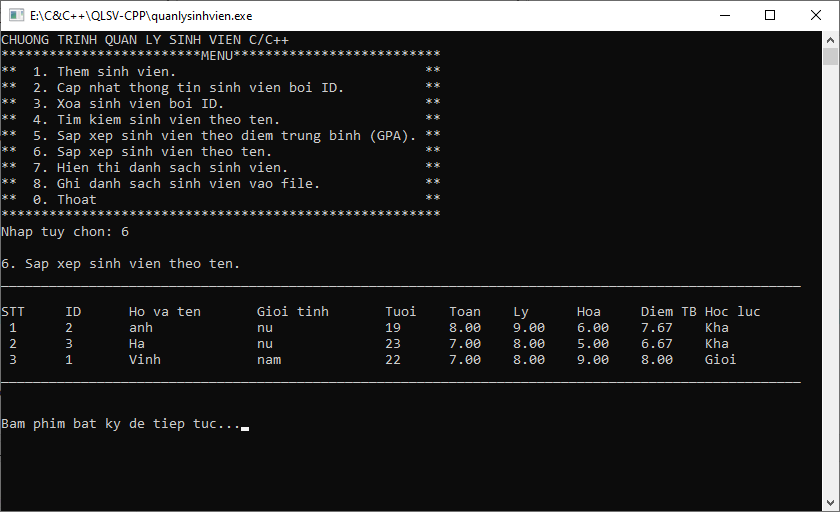840x512 pixels.
Task: Click the blinking cursor after 'tiep tuc...'
Action: 245,428
